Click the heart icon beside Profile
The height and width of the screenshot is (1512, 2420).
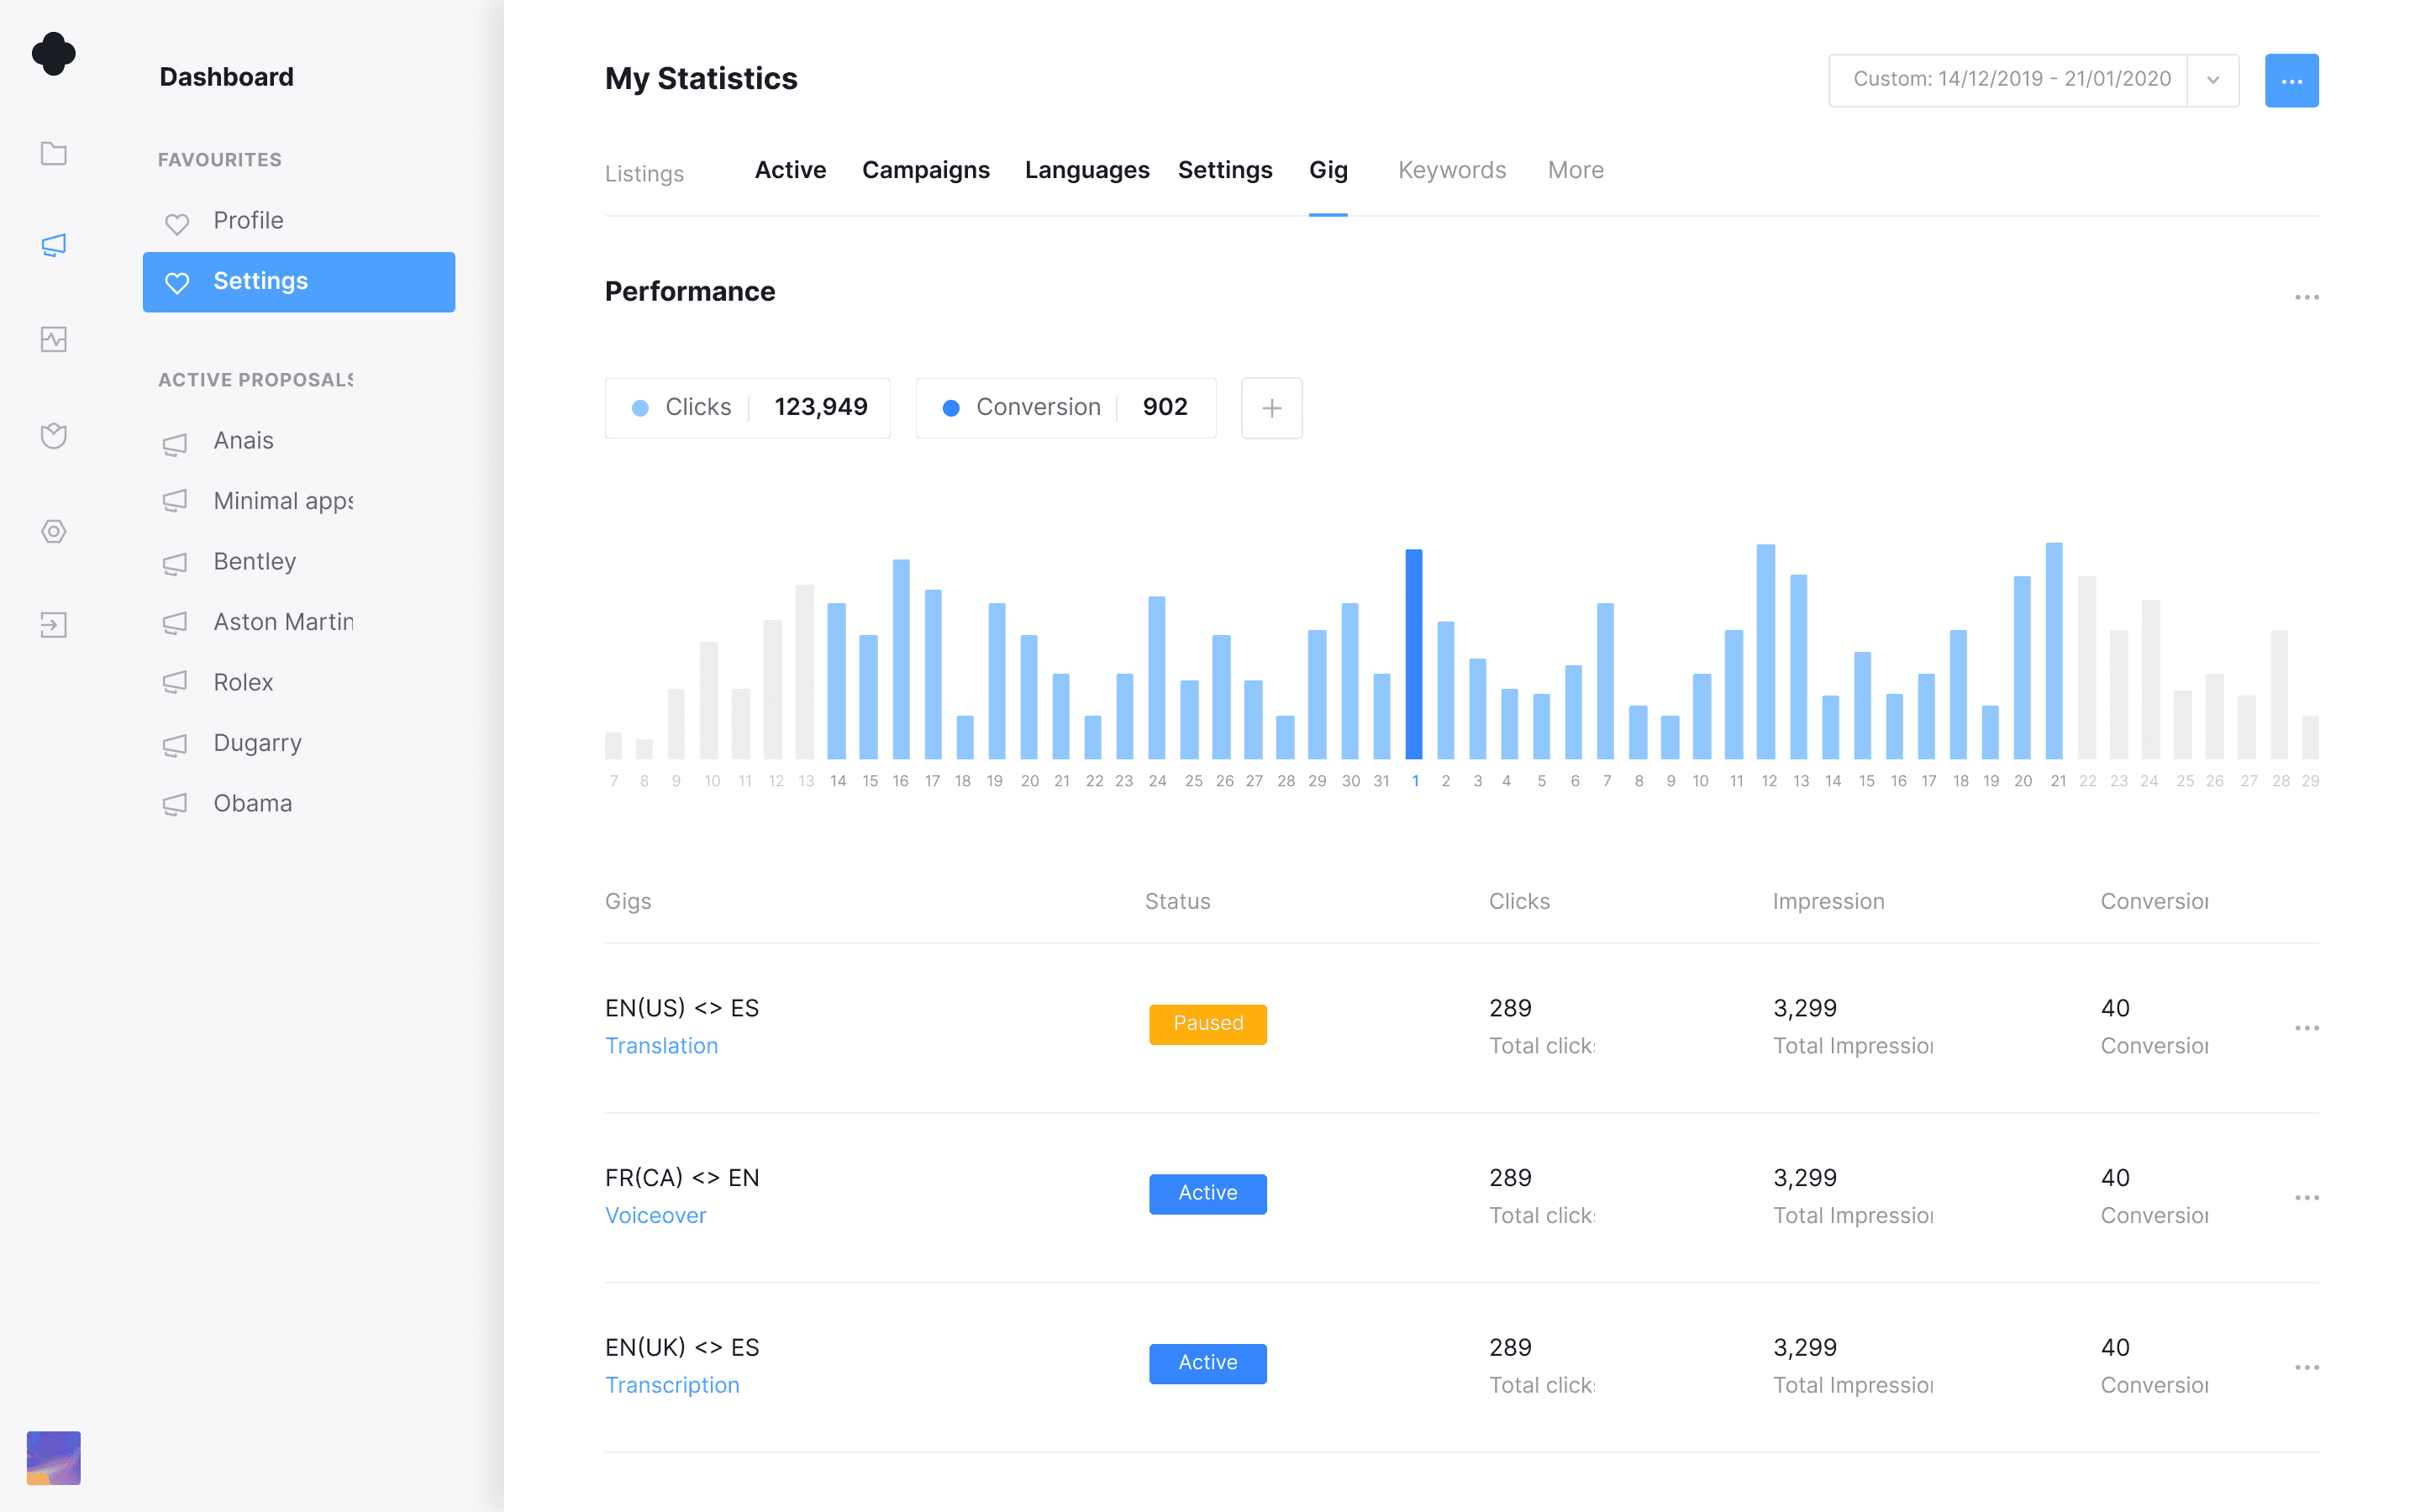(x=177, y=222)
